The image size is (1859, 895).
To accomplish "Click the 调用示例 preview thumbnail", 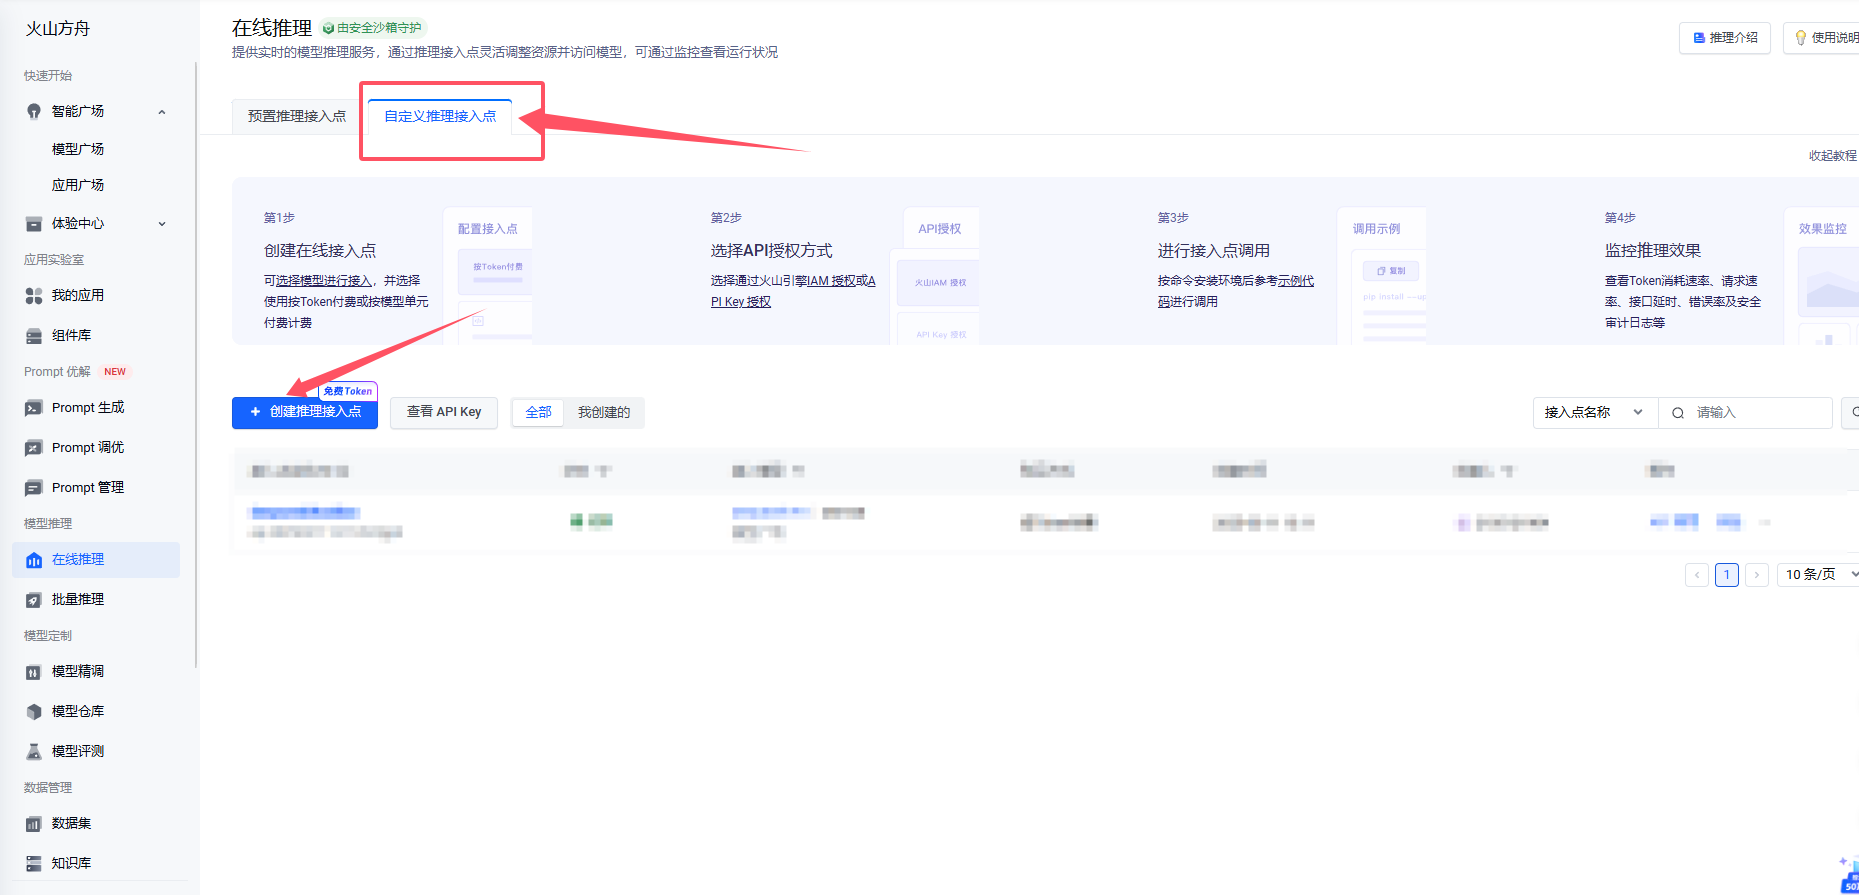I will tap(1382, 276).
